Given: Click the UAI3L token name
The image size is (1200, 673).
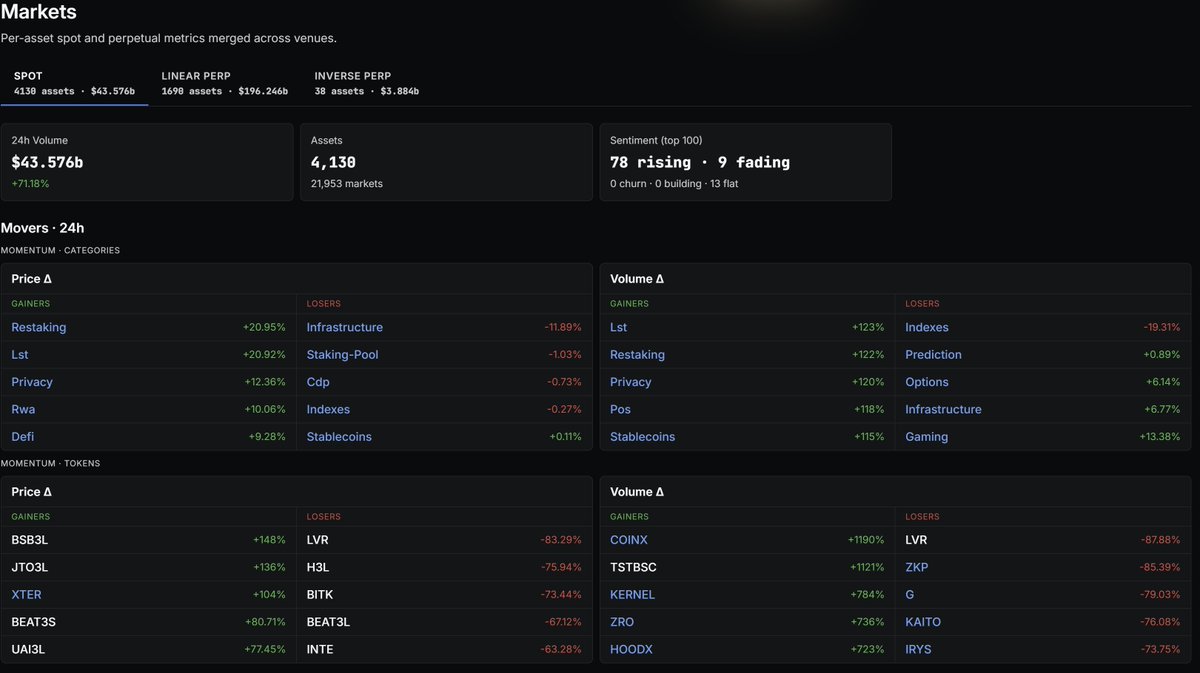Looking at the screenshot, I should coord(28,649).
